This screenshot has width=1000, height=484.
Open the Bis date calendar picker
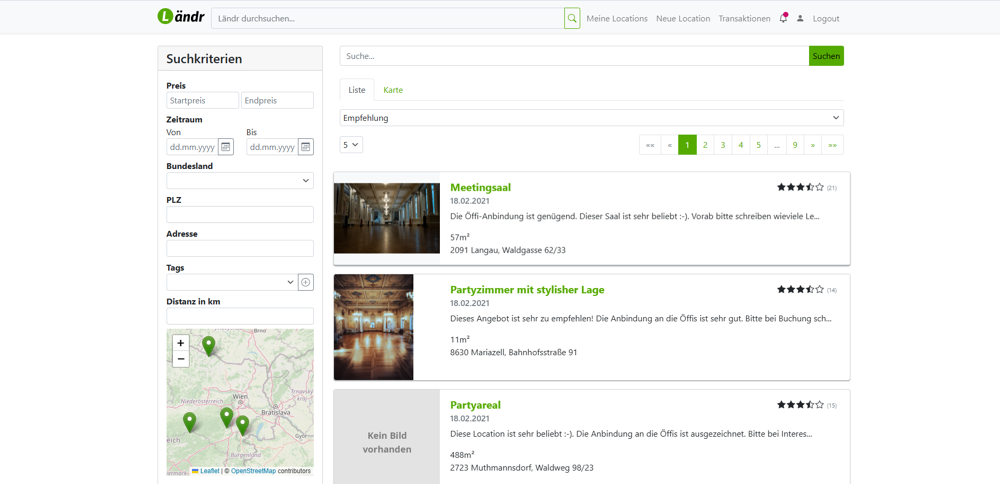pyautogui.click(x=306, y=147)
